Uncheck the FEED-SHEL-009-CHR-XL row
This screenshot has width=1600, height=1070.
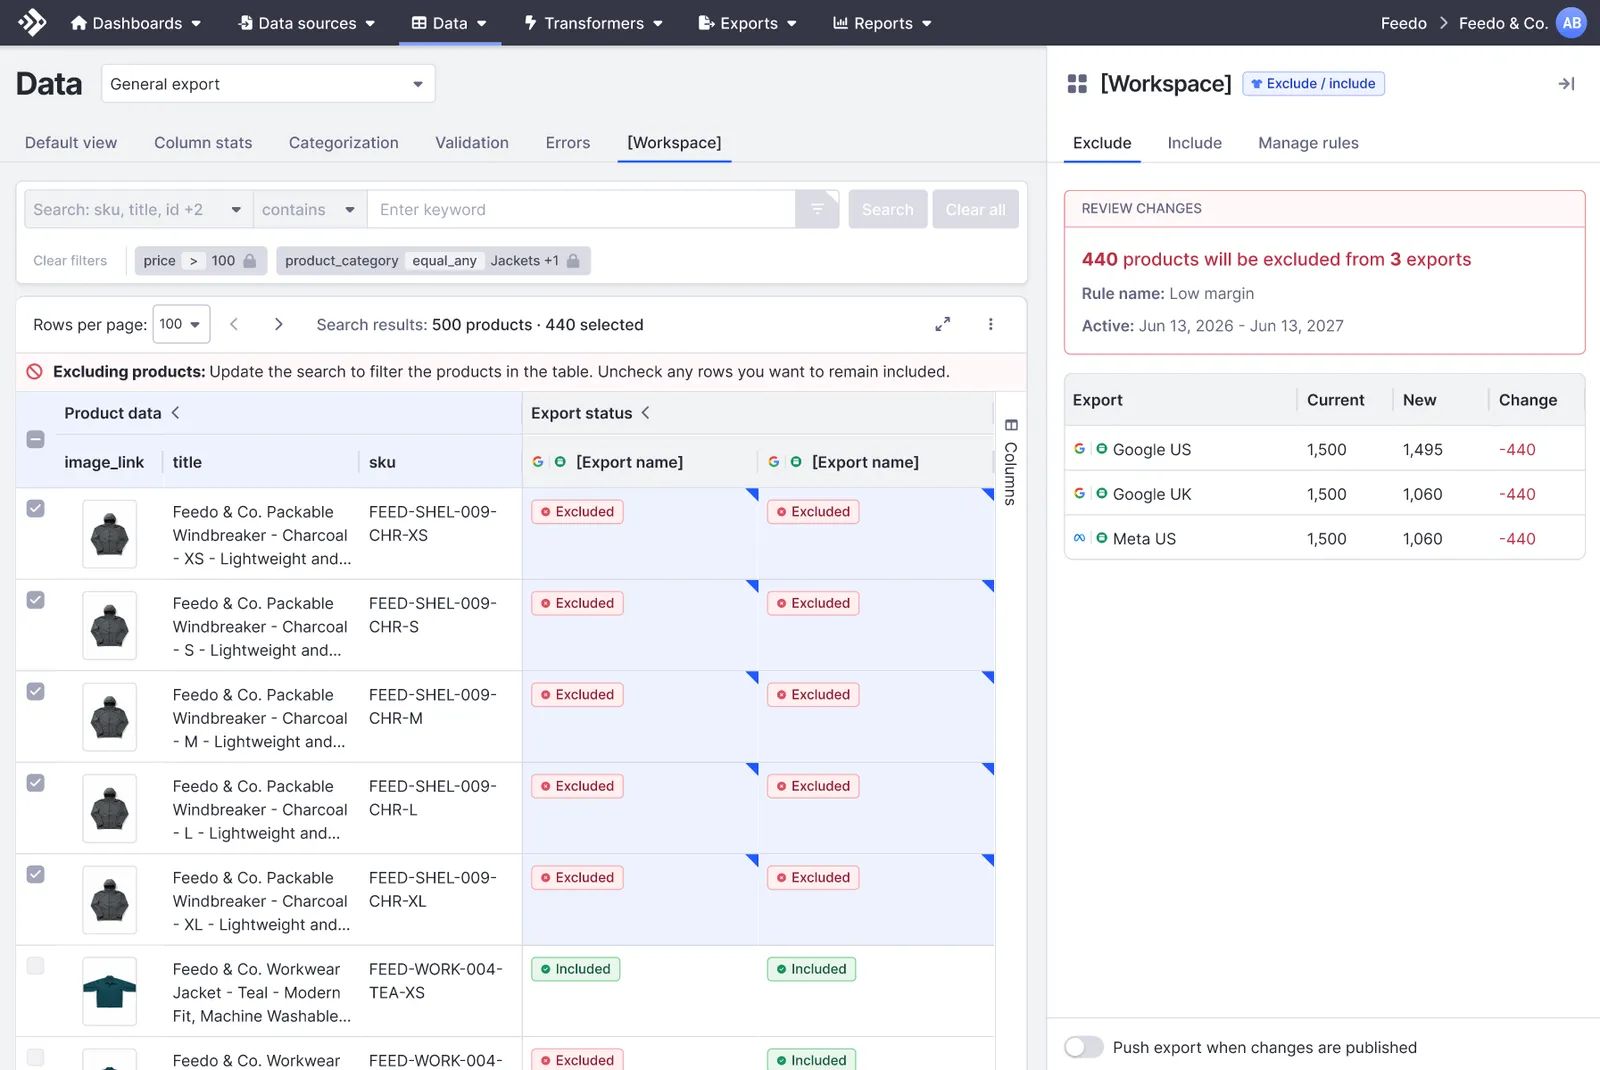coord(35,874)
